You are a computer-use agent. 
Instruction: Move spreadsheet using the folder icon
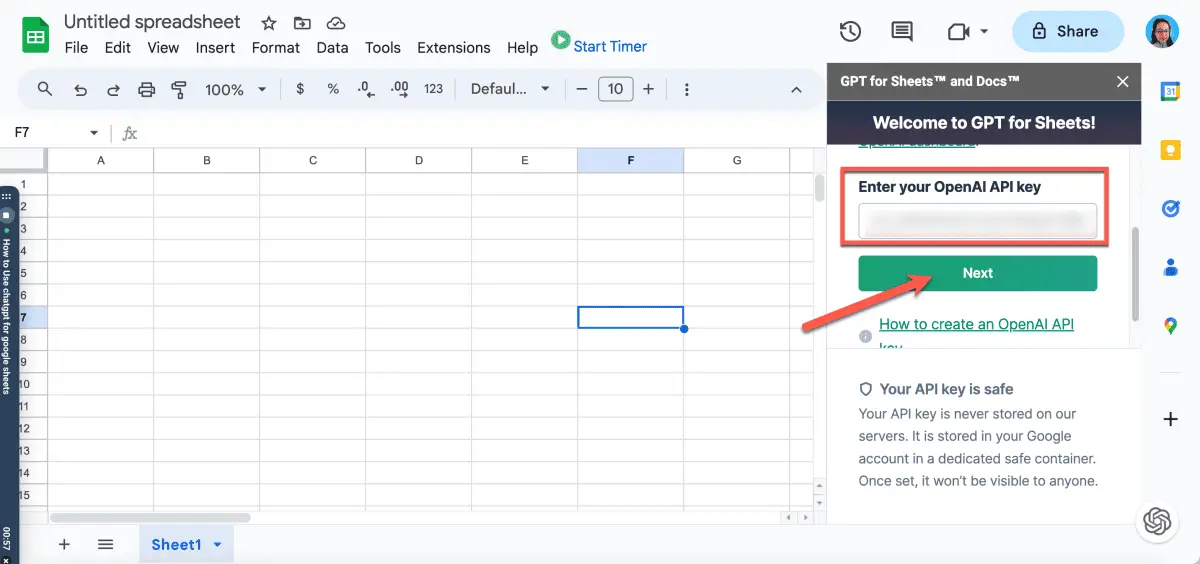302,23
